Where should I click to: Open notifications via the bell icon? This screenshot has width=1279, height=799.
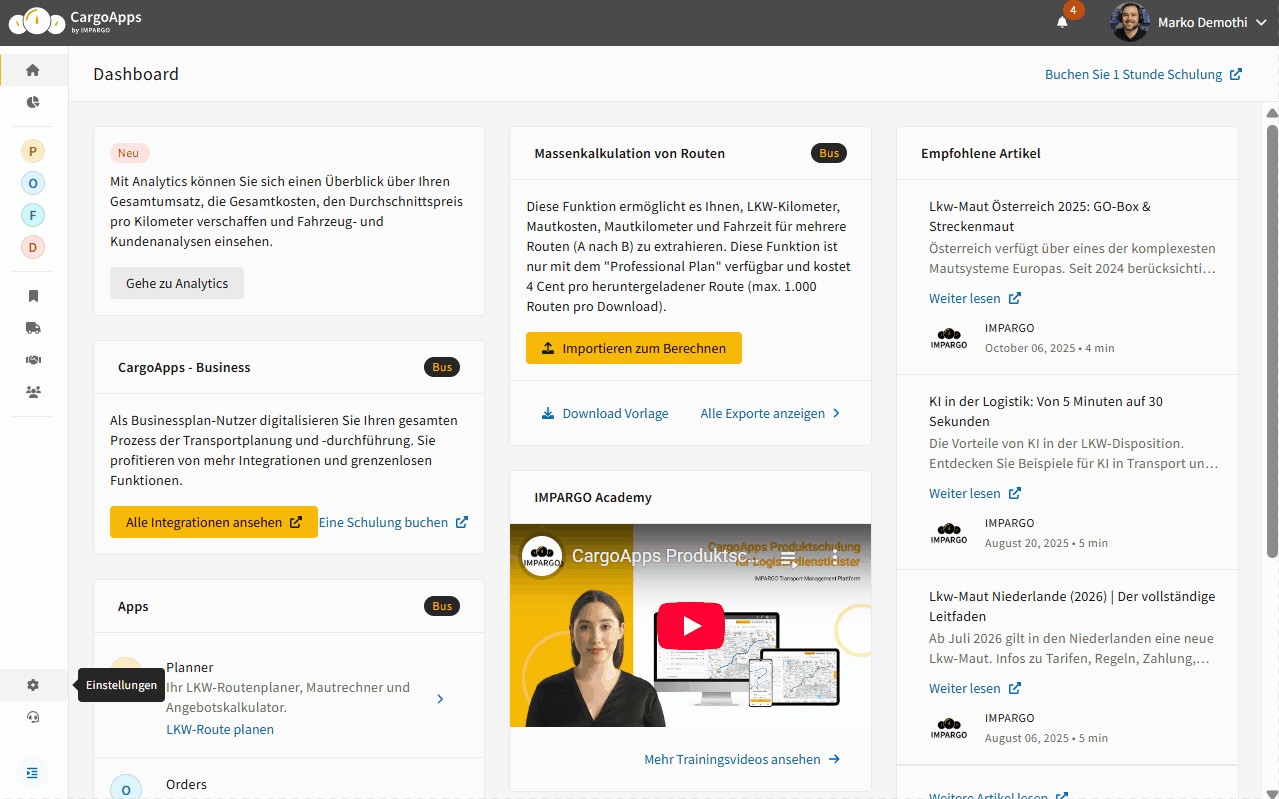click(x=1062, y=22)
